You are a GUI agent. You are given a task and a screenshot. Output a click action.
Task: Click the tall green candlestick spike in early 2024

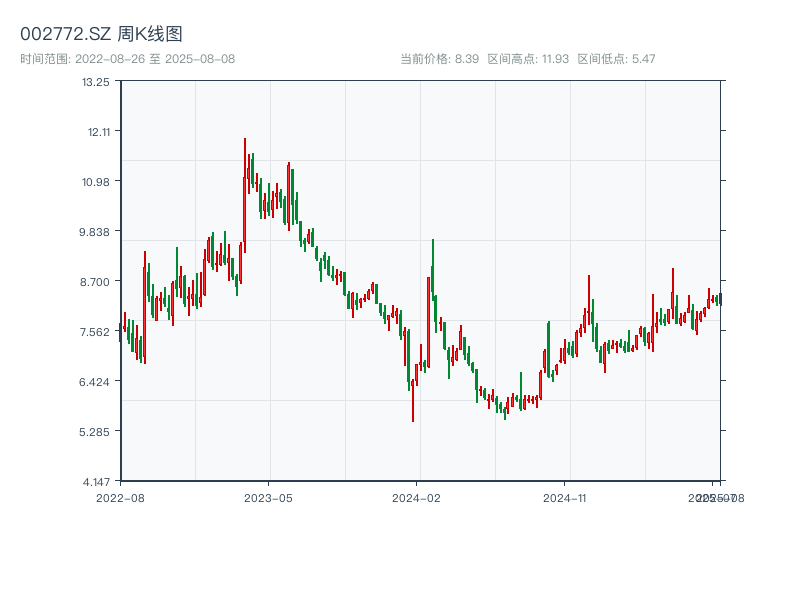[433, 269]
